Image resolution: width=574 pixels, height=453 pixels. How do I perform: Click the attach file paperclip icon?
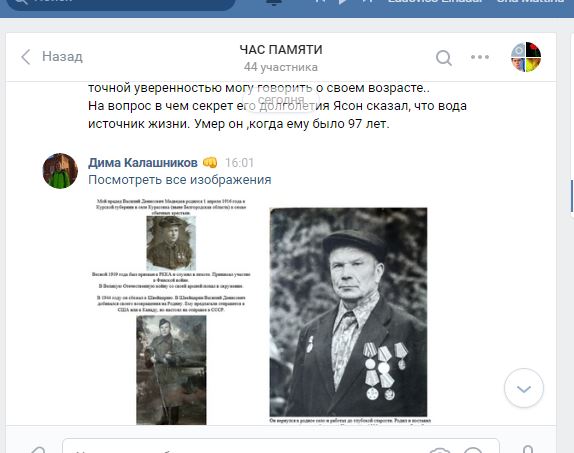tap(37, 450)
